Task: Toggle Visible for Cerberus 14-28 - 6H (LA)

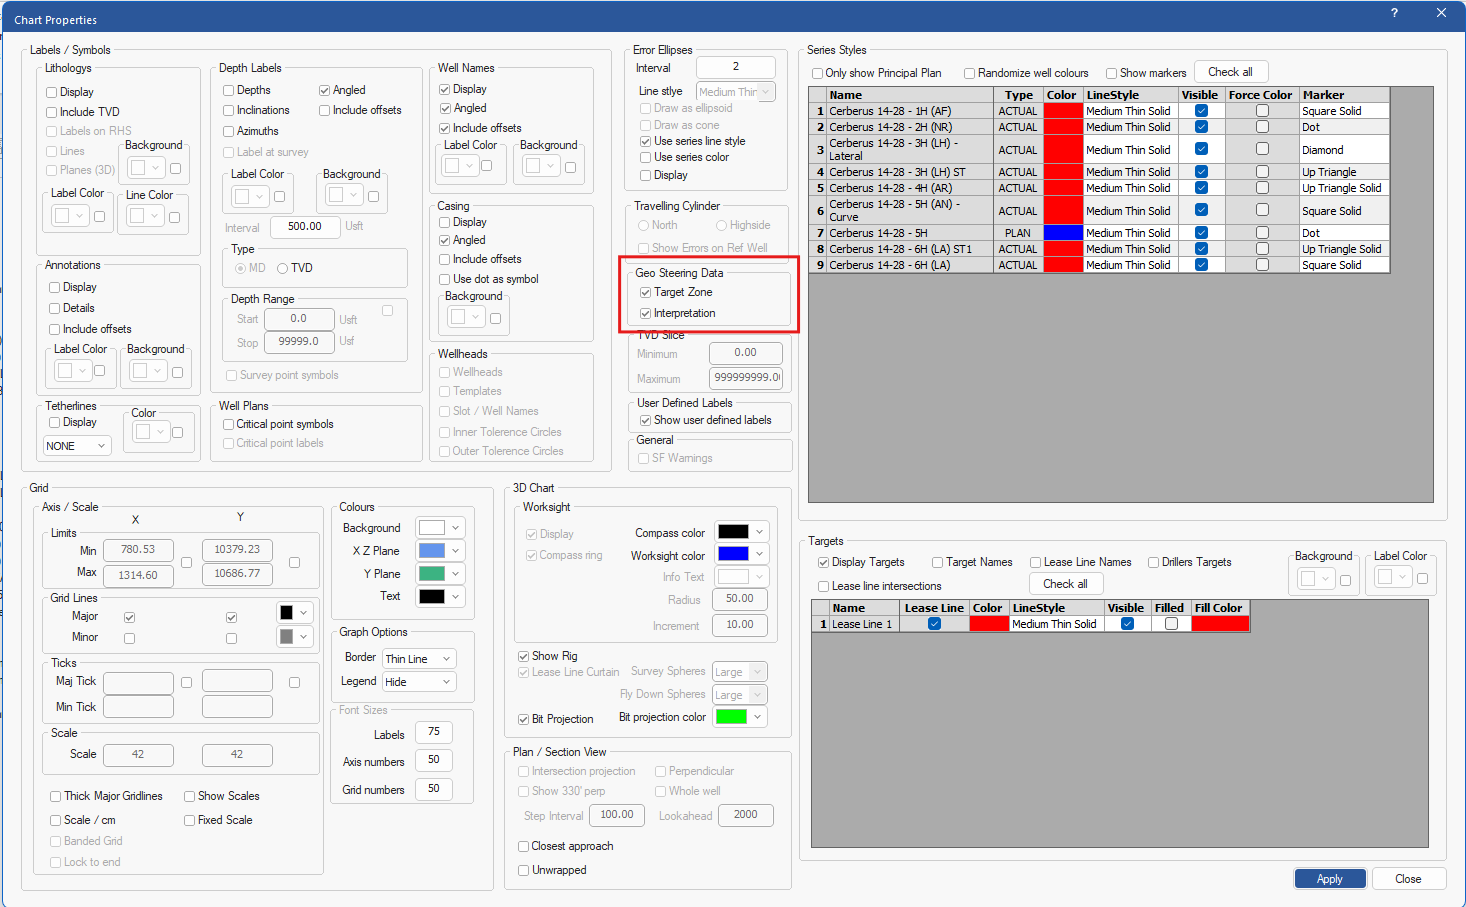Action: pos(1201,265)
